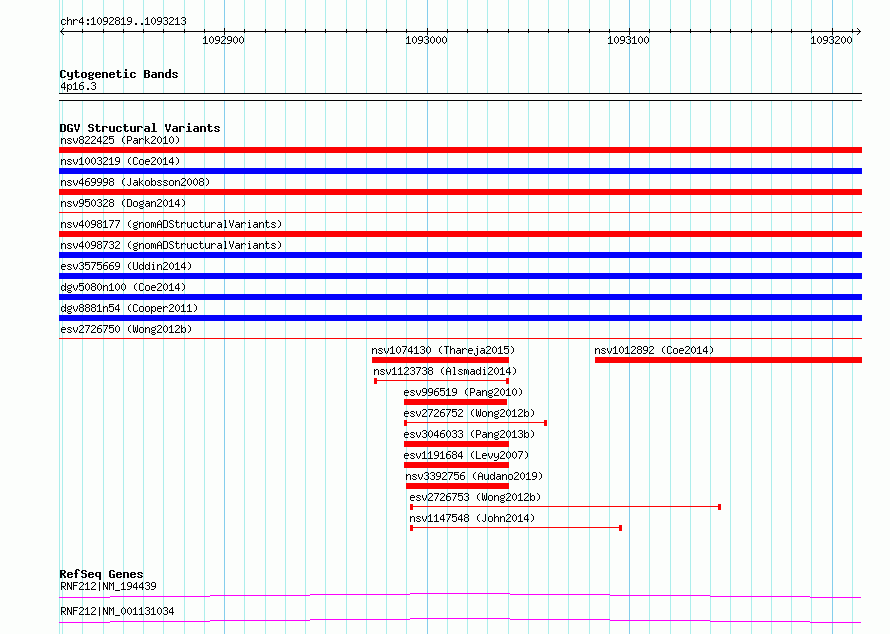The height and width of the screenshot is (634, 890).
Task: Open the nsv4098177 gnomAD variant label
Action: [x=171, y=224]
